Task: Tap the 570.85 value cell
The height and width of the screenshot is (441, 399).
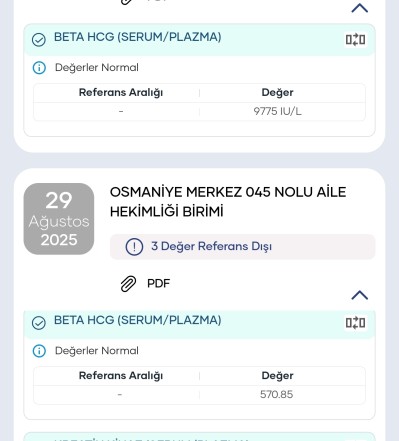Action: pyautogui.click(x=277, y=395)
